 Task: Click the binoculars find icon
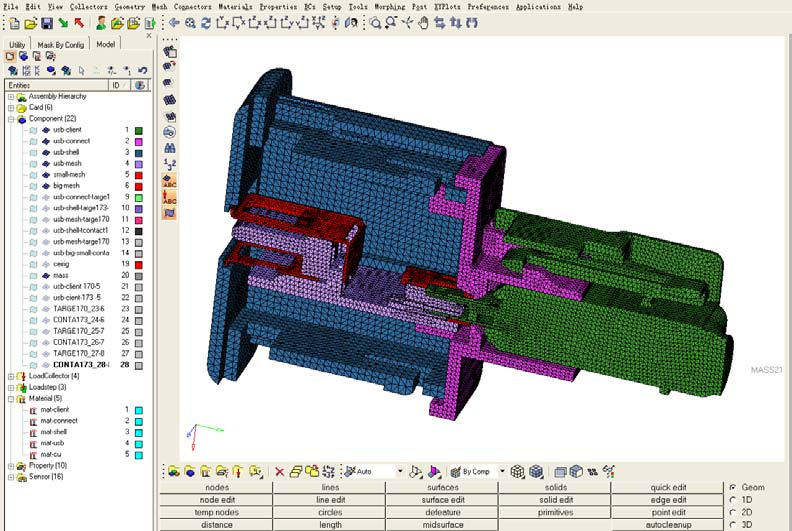[170, 148]
